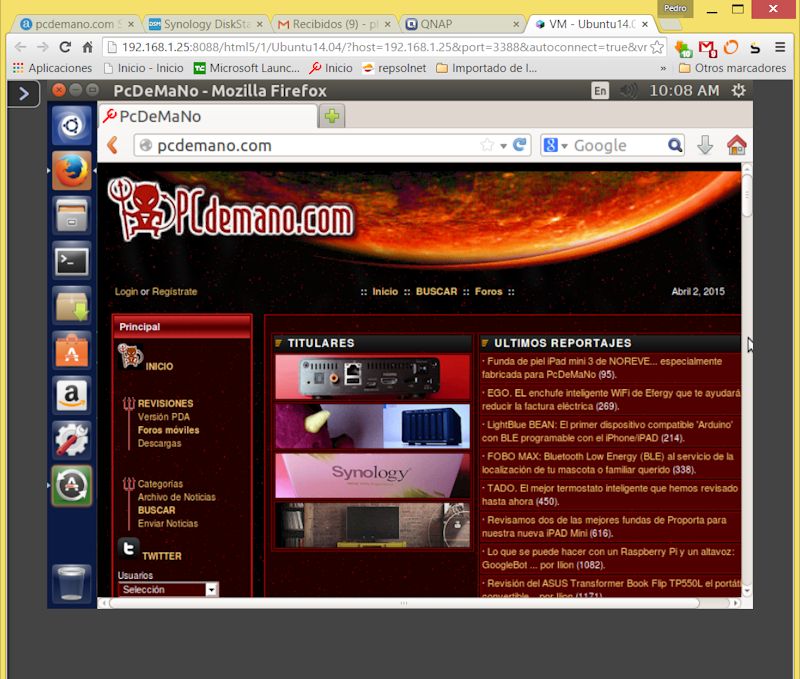Click Chrome home button
800x679 pixels.
(x=88, y=47)
